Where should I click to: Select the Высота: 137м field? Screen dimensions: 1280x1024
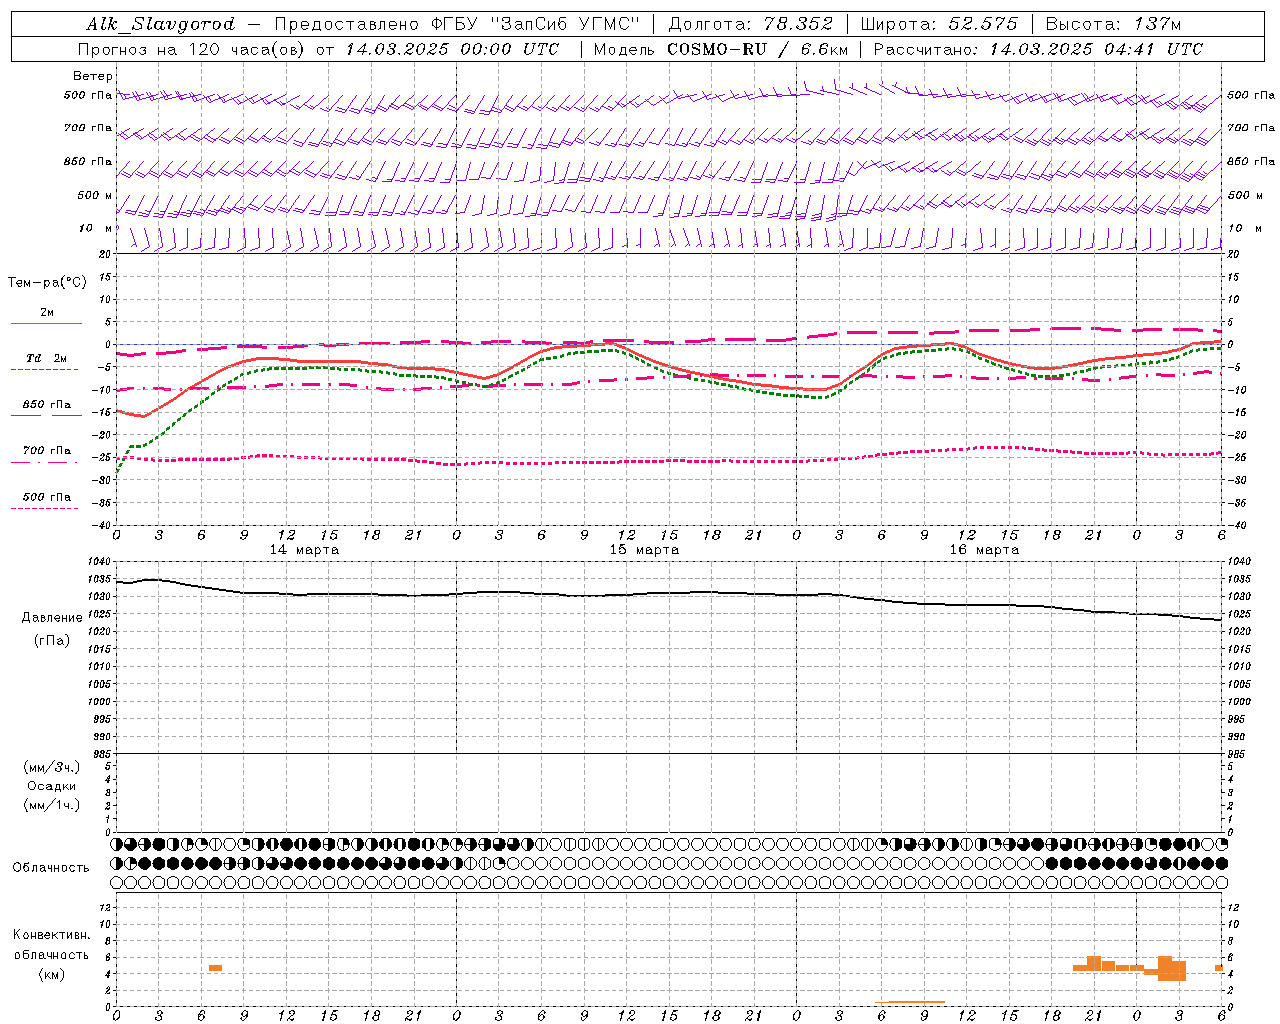pyautogui.click(x=1113, y=24)
